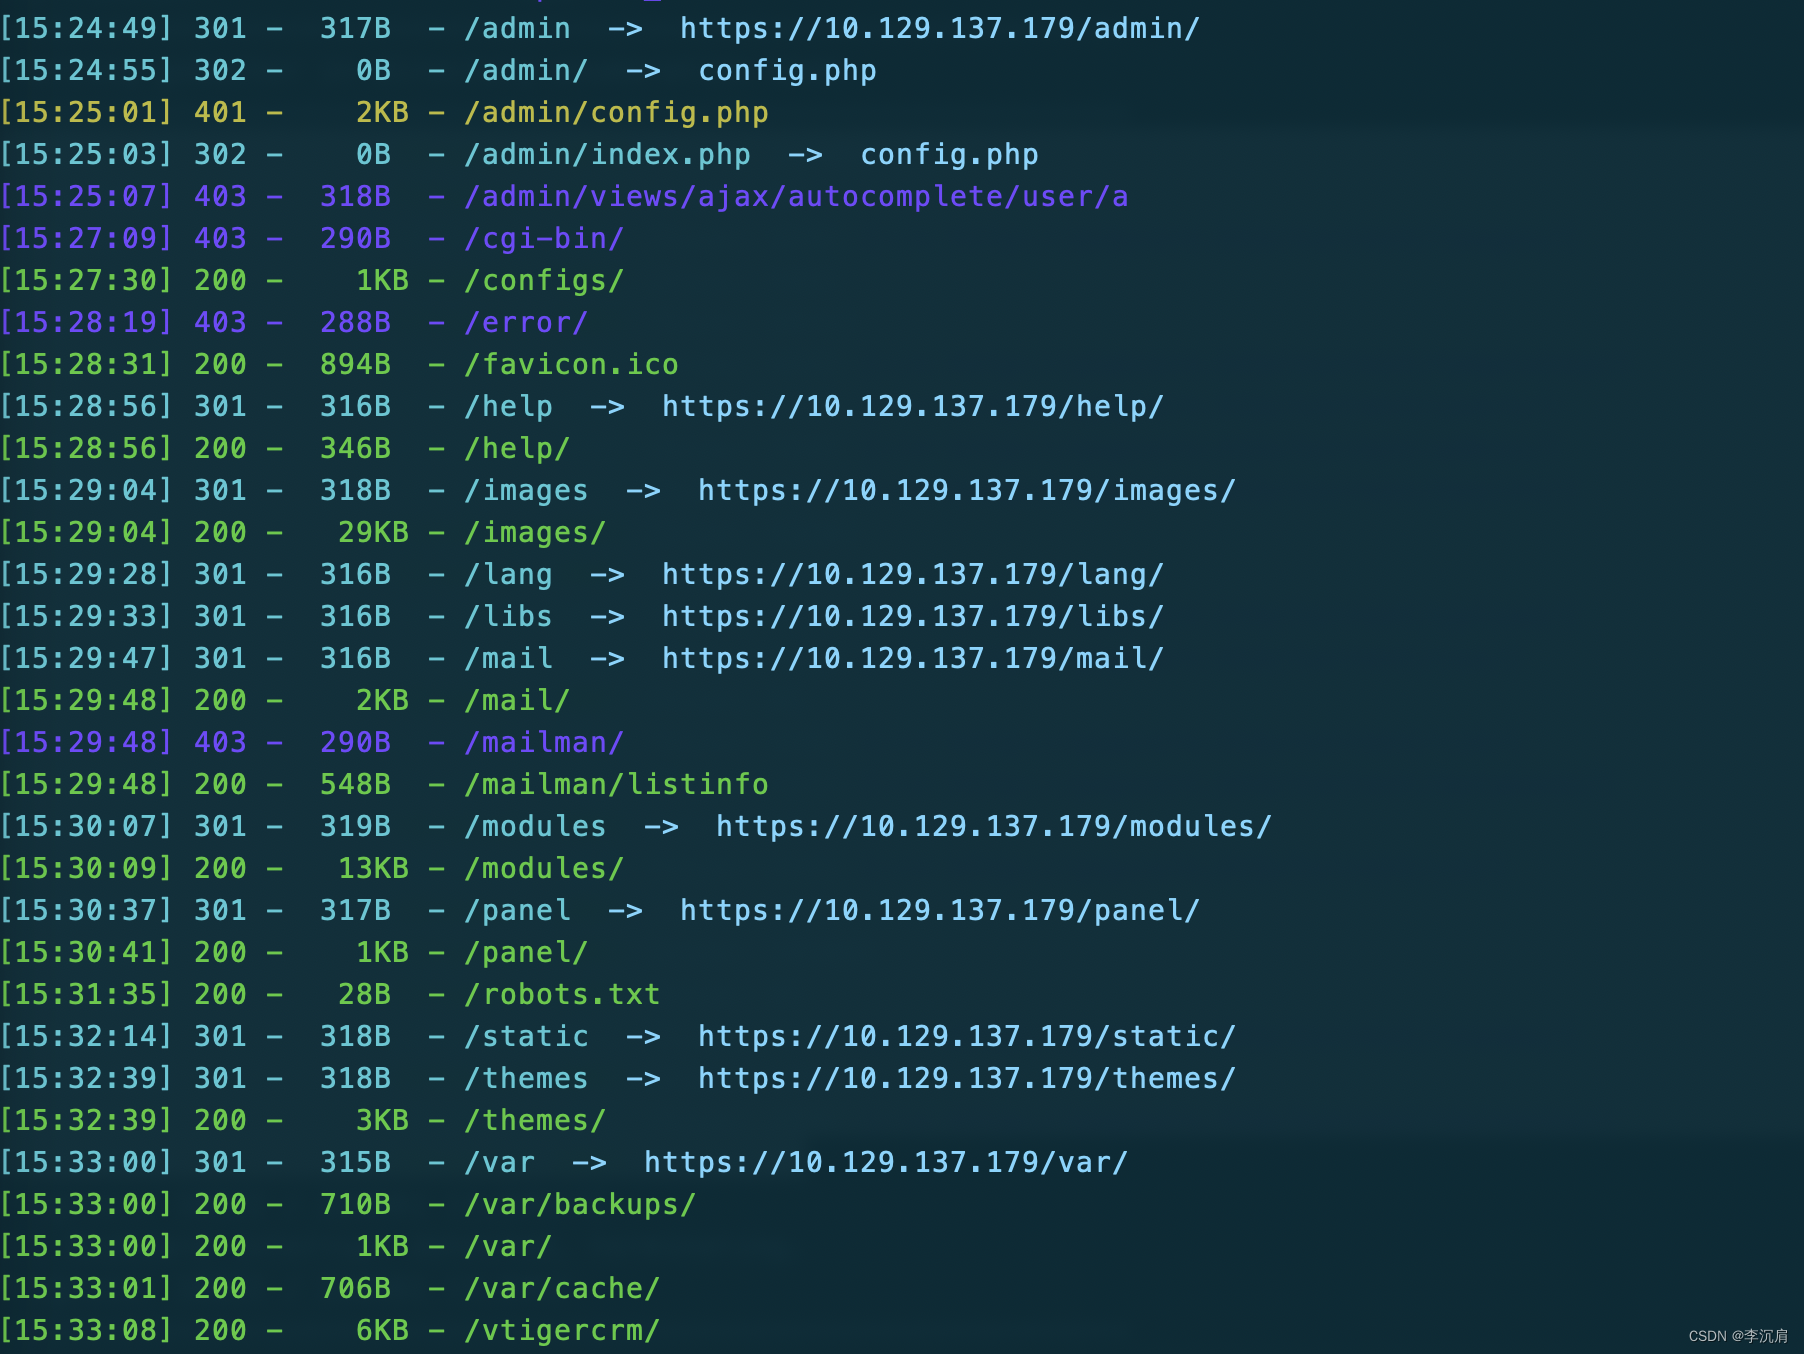1804x1354 pixels.
Task: Select the /admin/config.php path text
Action: point(616,112)
